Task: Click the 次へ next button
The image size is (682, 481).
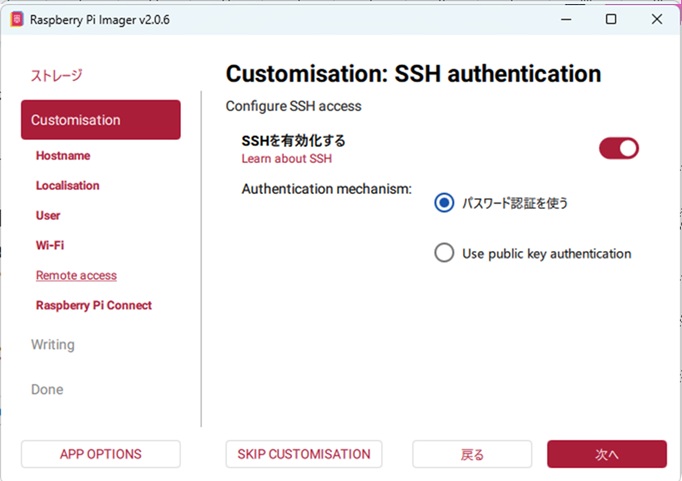Action: tap(606, 454)
